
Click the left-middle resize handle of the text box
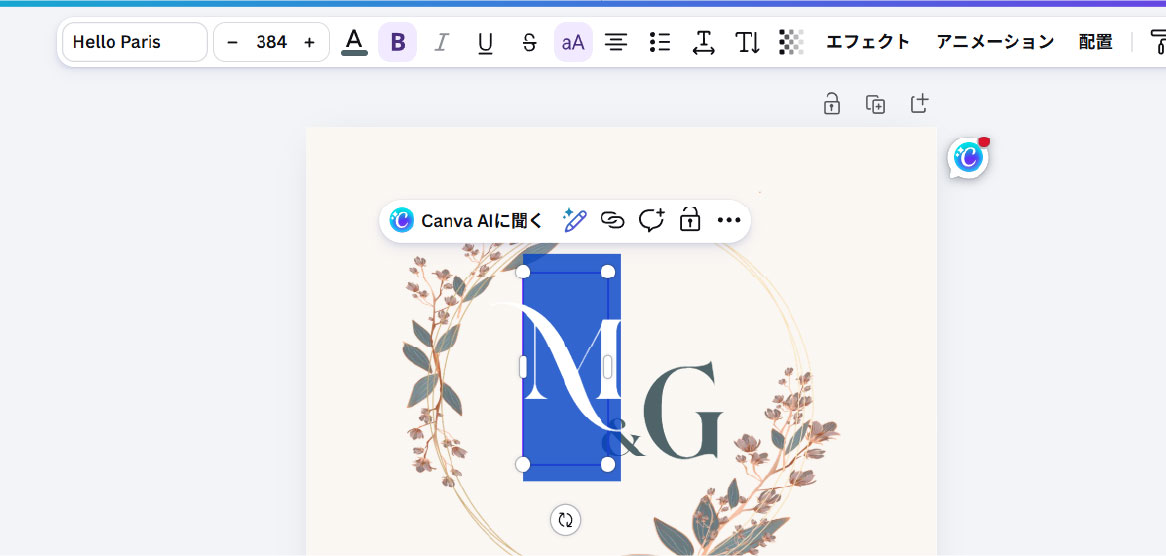pos(523,366)
